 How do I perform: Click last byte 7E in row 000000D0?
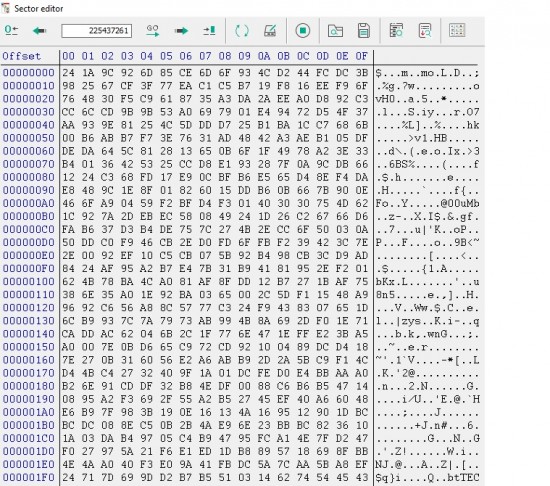(361, 243)
